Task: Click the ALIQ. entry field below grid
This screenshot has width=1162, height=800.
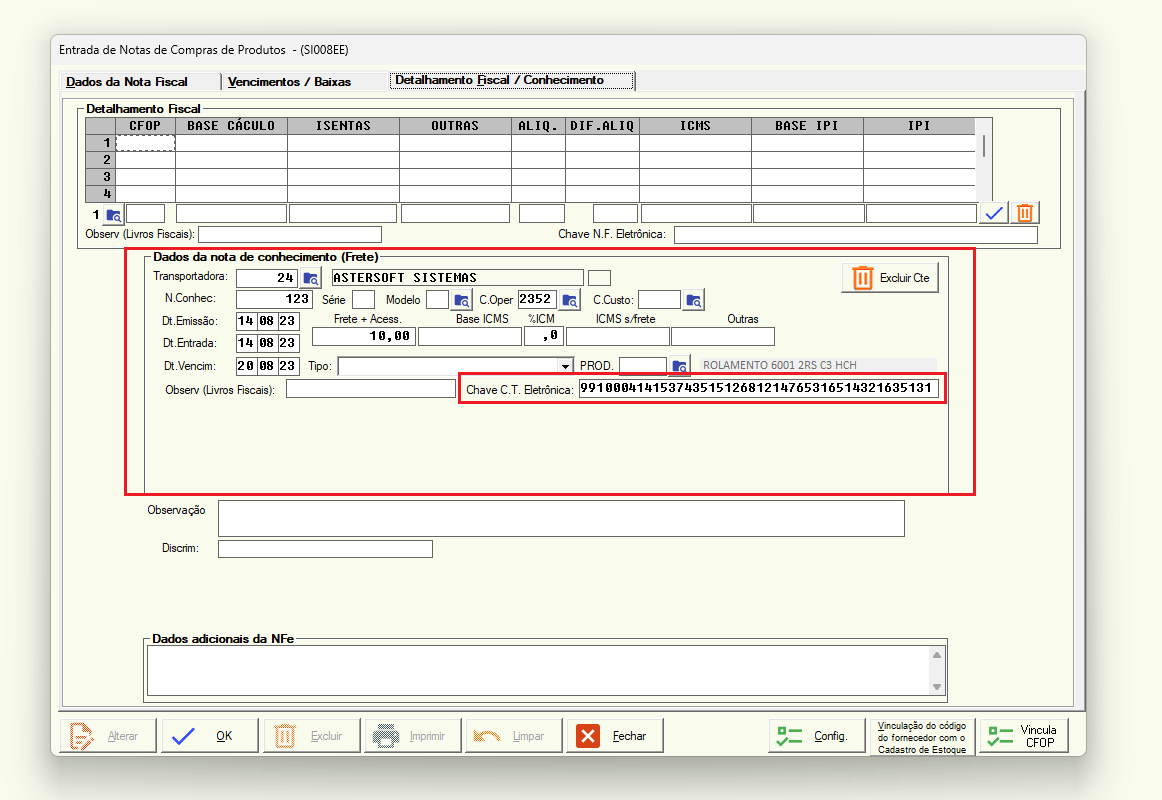Action: click(542, 214)
